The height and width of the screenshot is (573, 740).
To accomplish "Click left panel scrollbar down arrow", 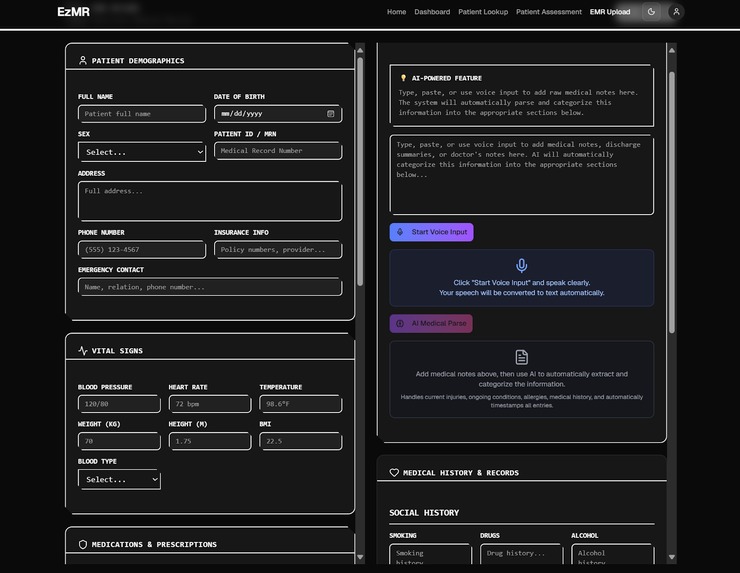I will 360,557.
